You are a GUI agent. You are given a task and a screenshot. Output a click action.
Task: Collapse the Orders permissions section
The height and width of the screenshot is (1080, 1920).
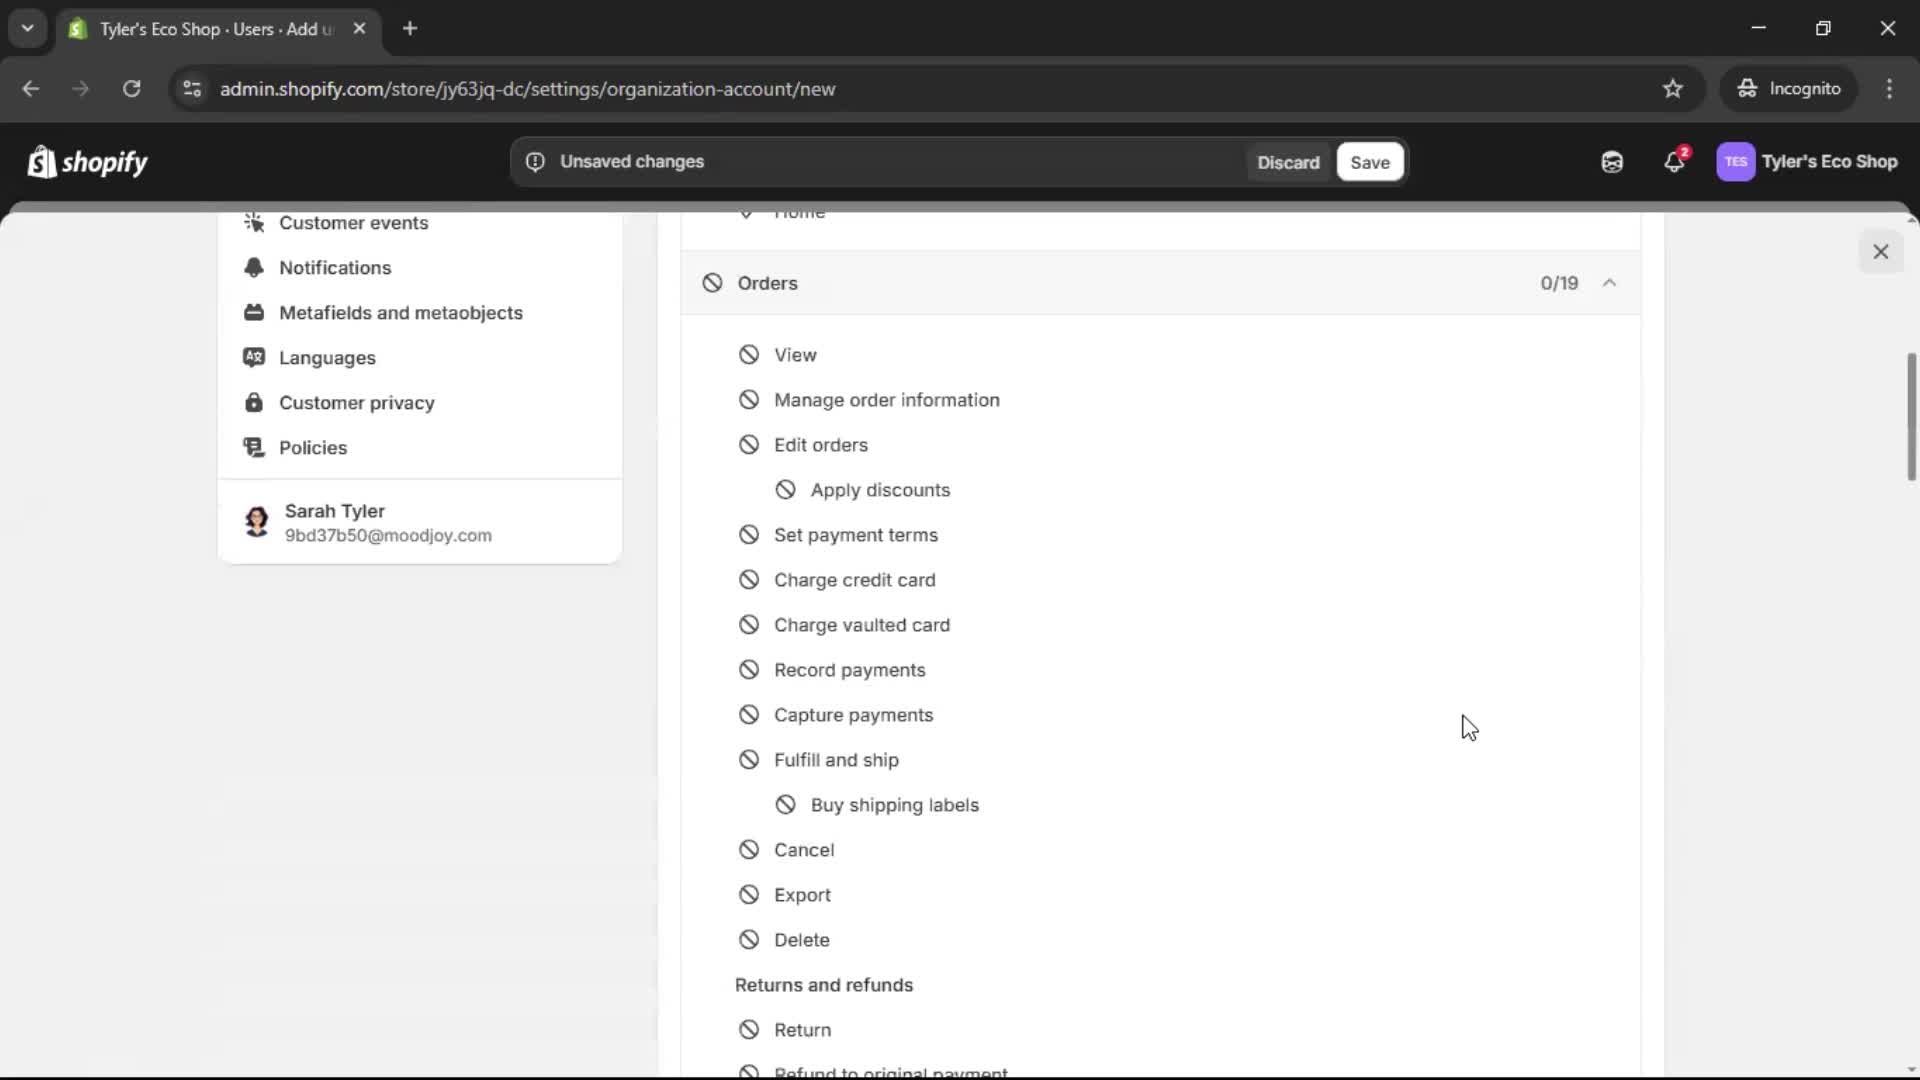pos(1609,283)
